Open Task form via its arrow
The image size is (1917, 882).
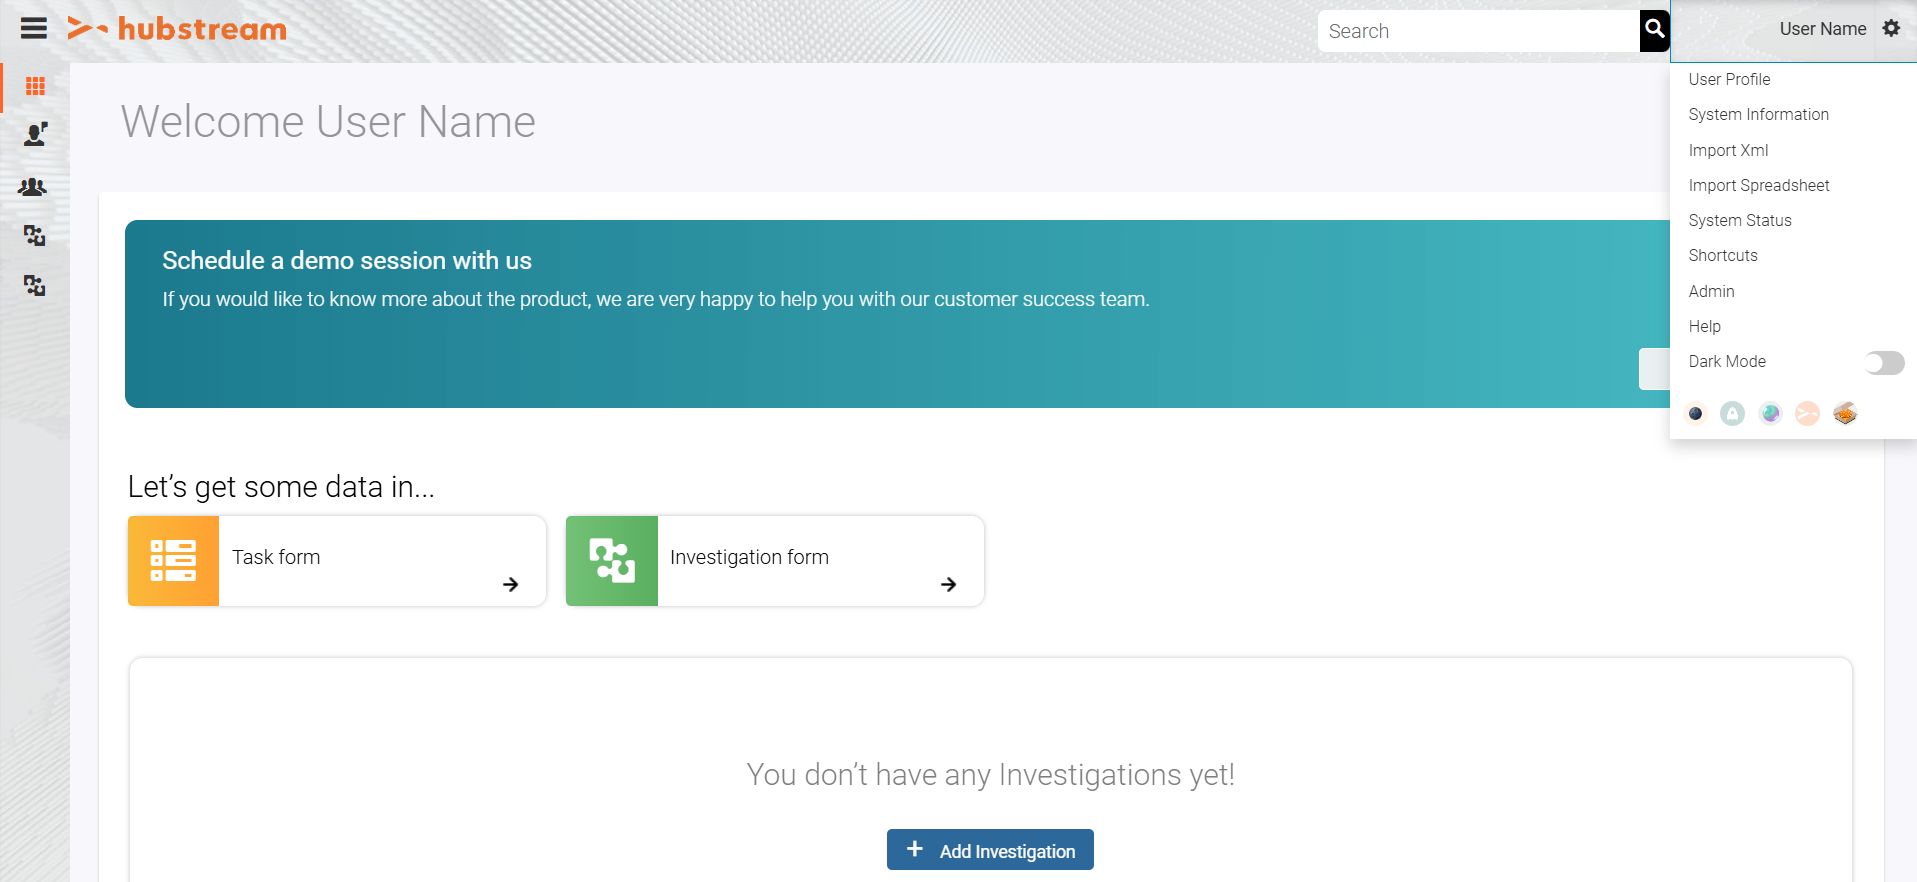point(510,585)
